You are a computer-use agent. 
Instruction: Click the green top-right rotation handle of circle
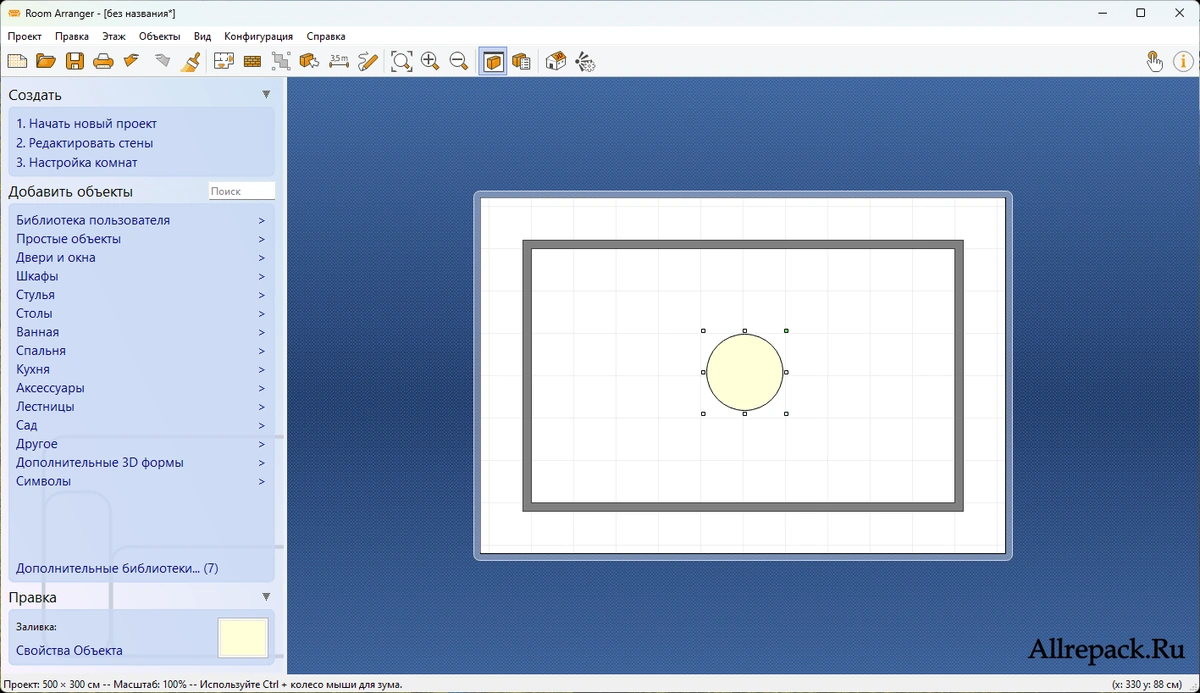786,330
